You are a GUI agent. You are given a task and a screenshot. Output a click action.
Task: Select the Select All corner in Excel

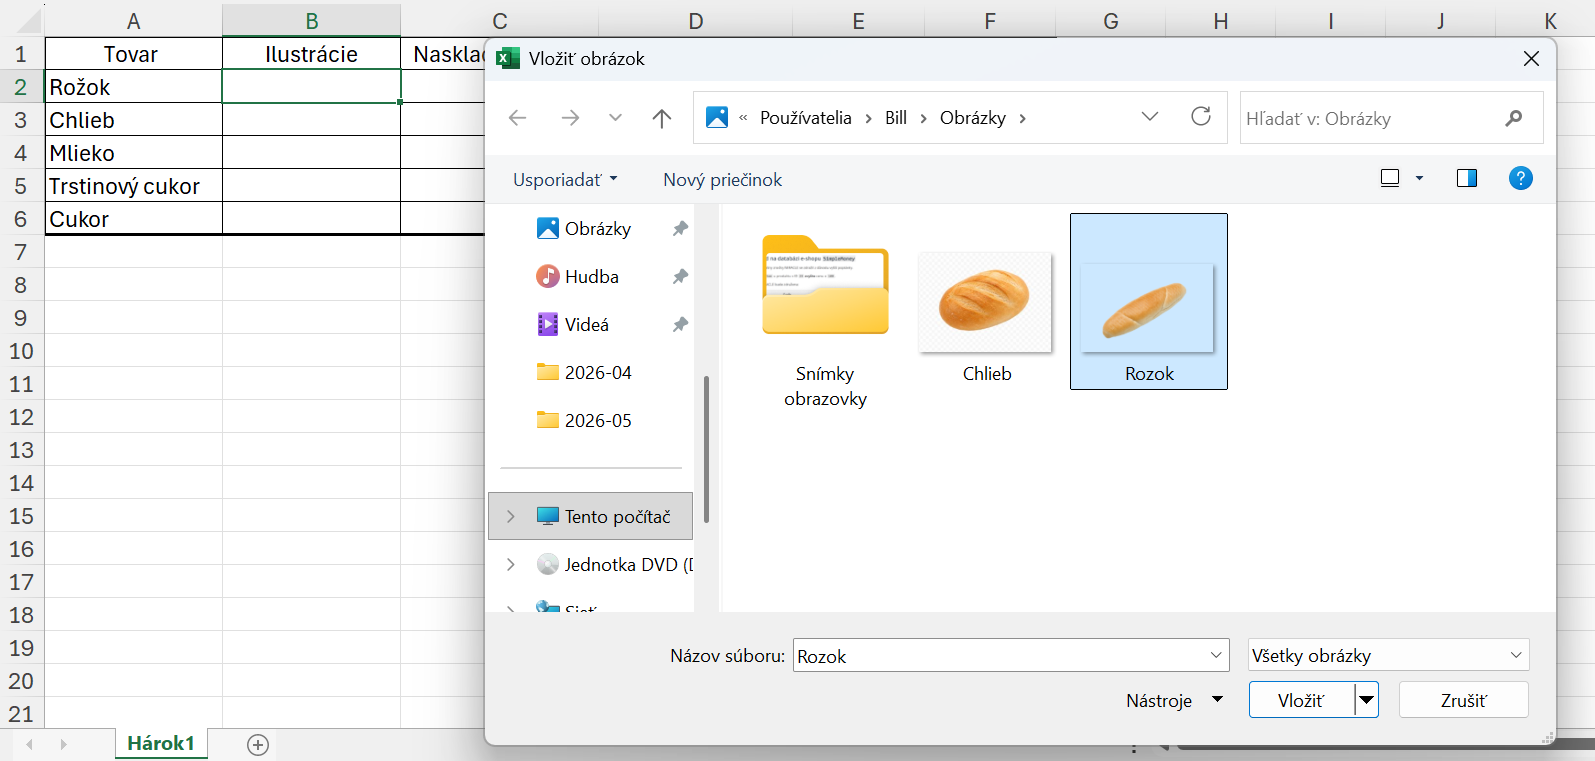coord(22,21)
